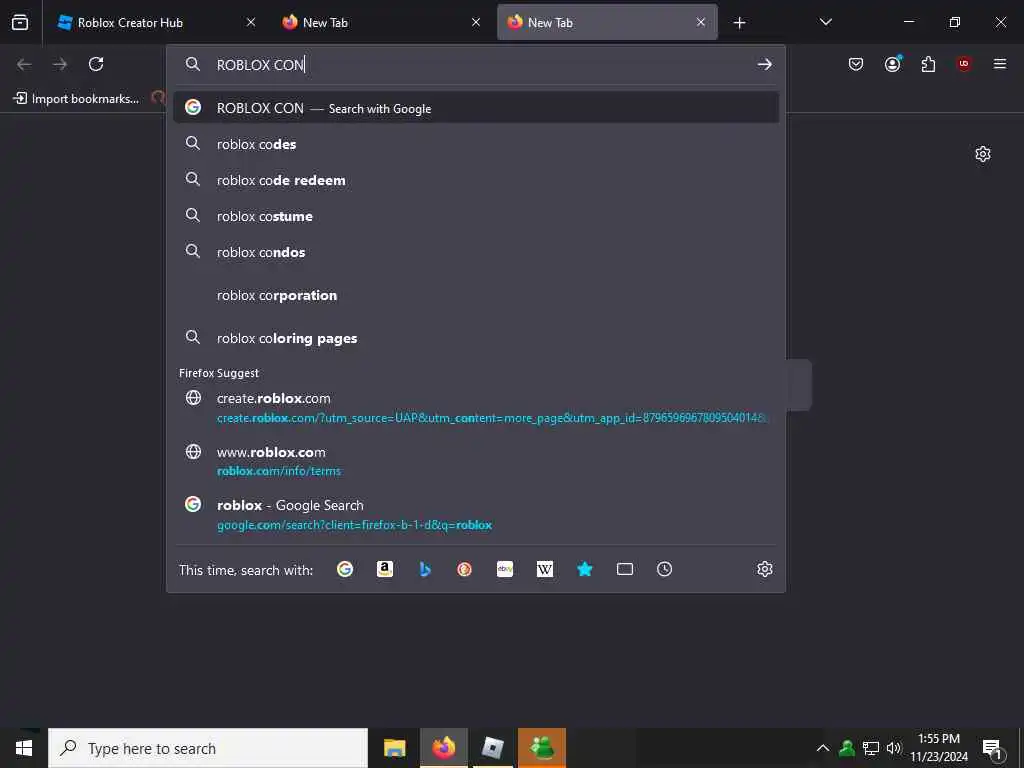Viewport: 1024px width, 768px height.
Task: Close the Roblox Creator Hub tab
Action: point(251,22)
